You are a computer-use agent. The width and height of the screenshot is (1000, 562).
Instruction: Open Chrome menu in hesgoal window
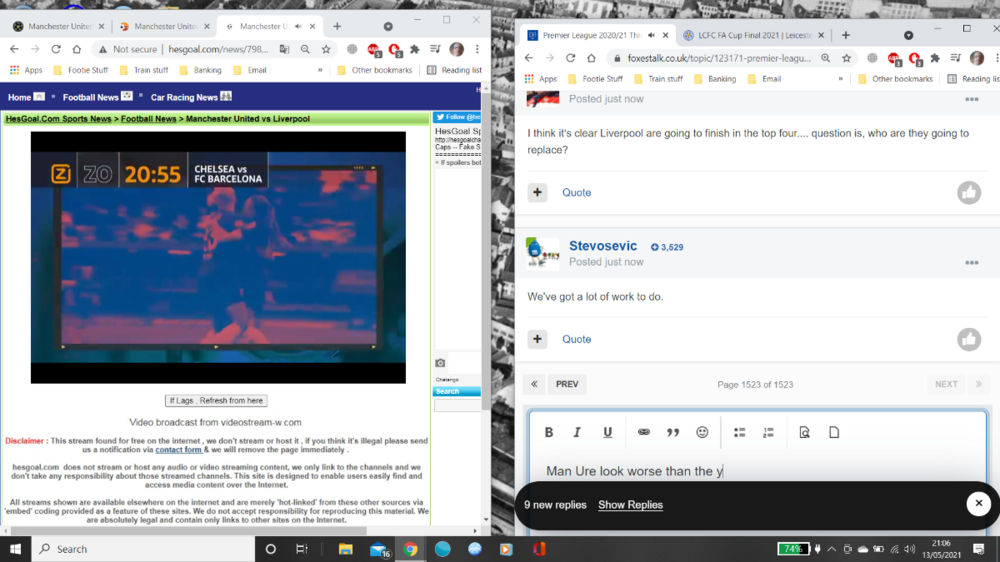pyautogui.click(x=477, y=49)
